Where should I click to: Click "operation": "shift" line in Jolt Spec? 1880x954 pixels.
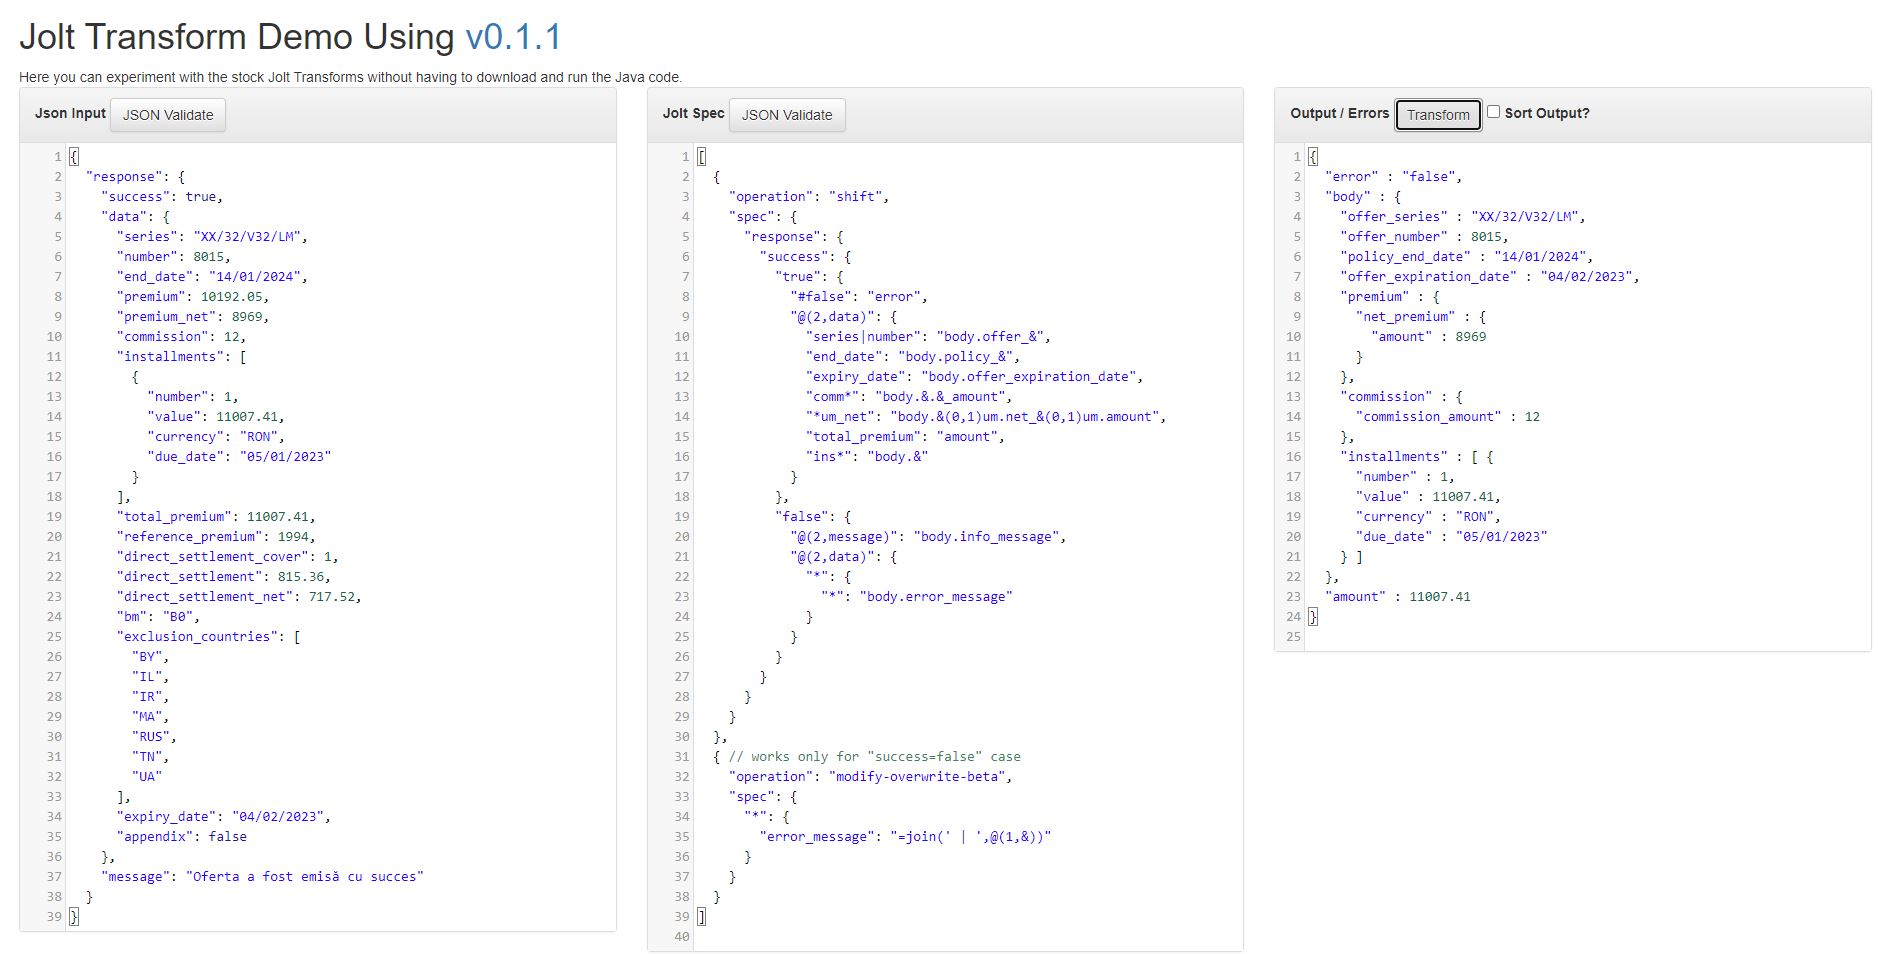click(x=809, y=197)
